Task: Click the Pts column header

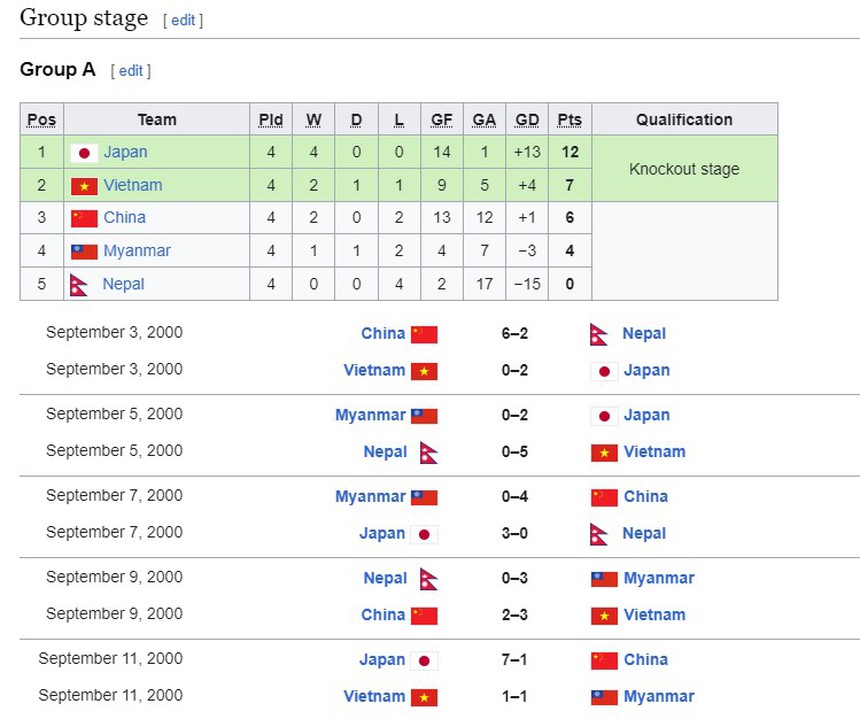Action: coord(569,120)
